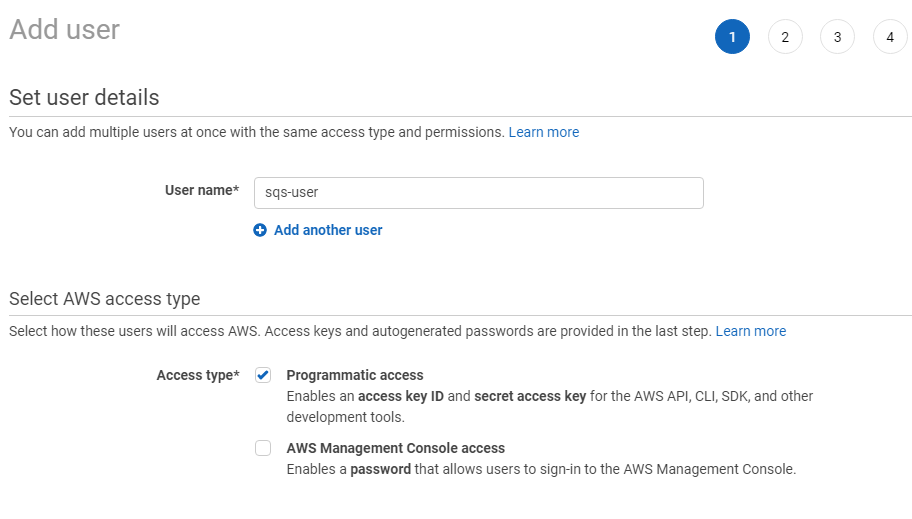Click the bold 'secret access key' text
Screen dimensions: 912x519
pos(530,396)
